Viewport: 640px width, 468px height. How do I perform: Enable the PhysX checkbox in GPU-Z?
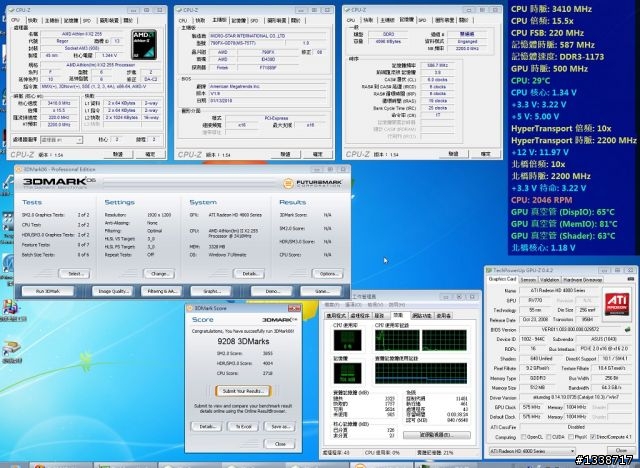(x=571, y=437)
